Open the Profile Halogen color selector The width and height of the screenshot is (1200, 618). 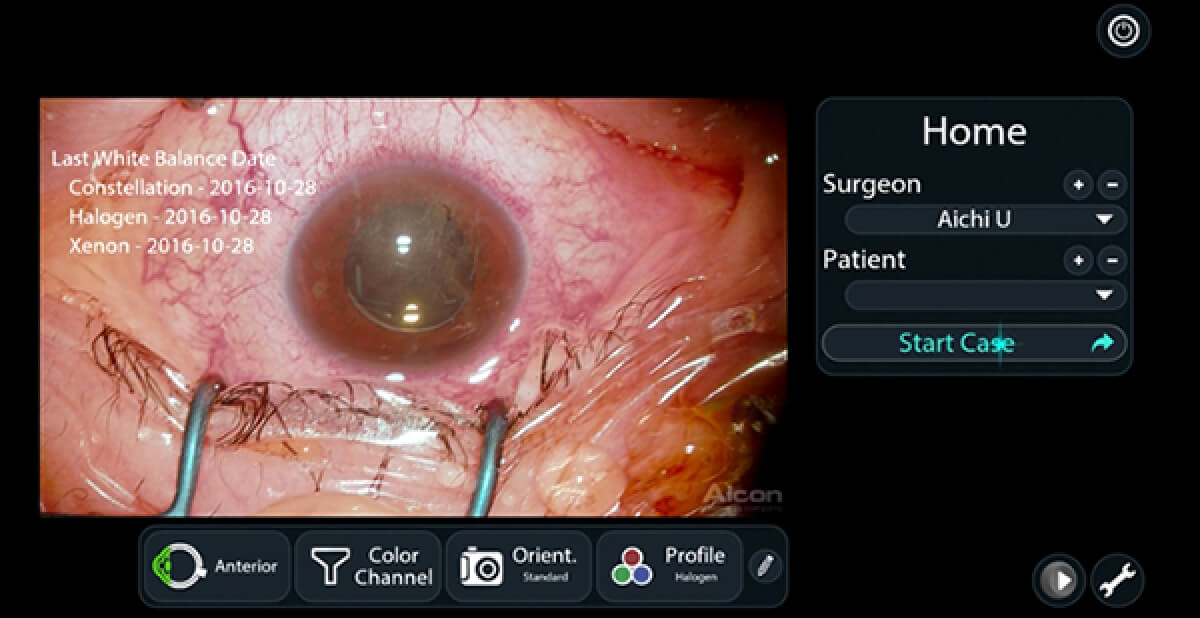click(x=668, y=566)
